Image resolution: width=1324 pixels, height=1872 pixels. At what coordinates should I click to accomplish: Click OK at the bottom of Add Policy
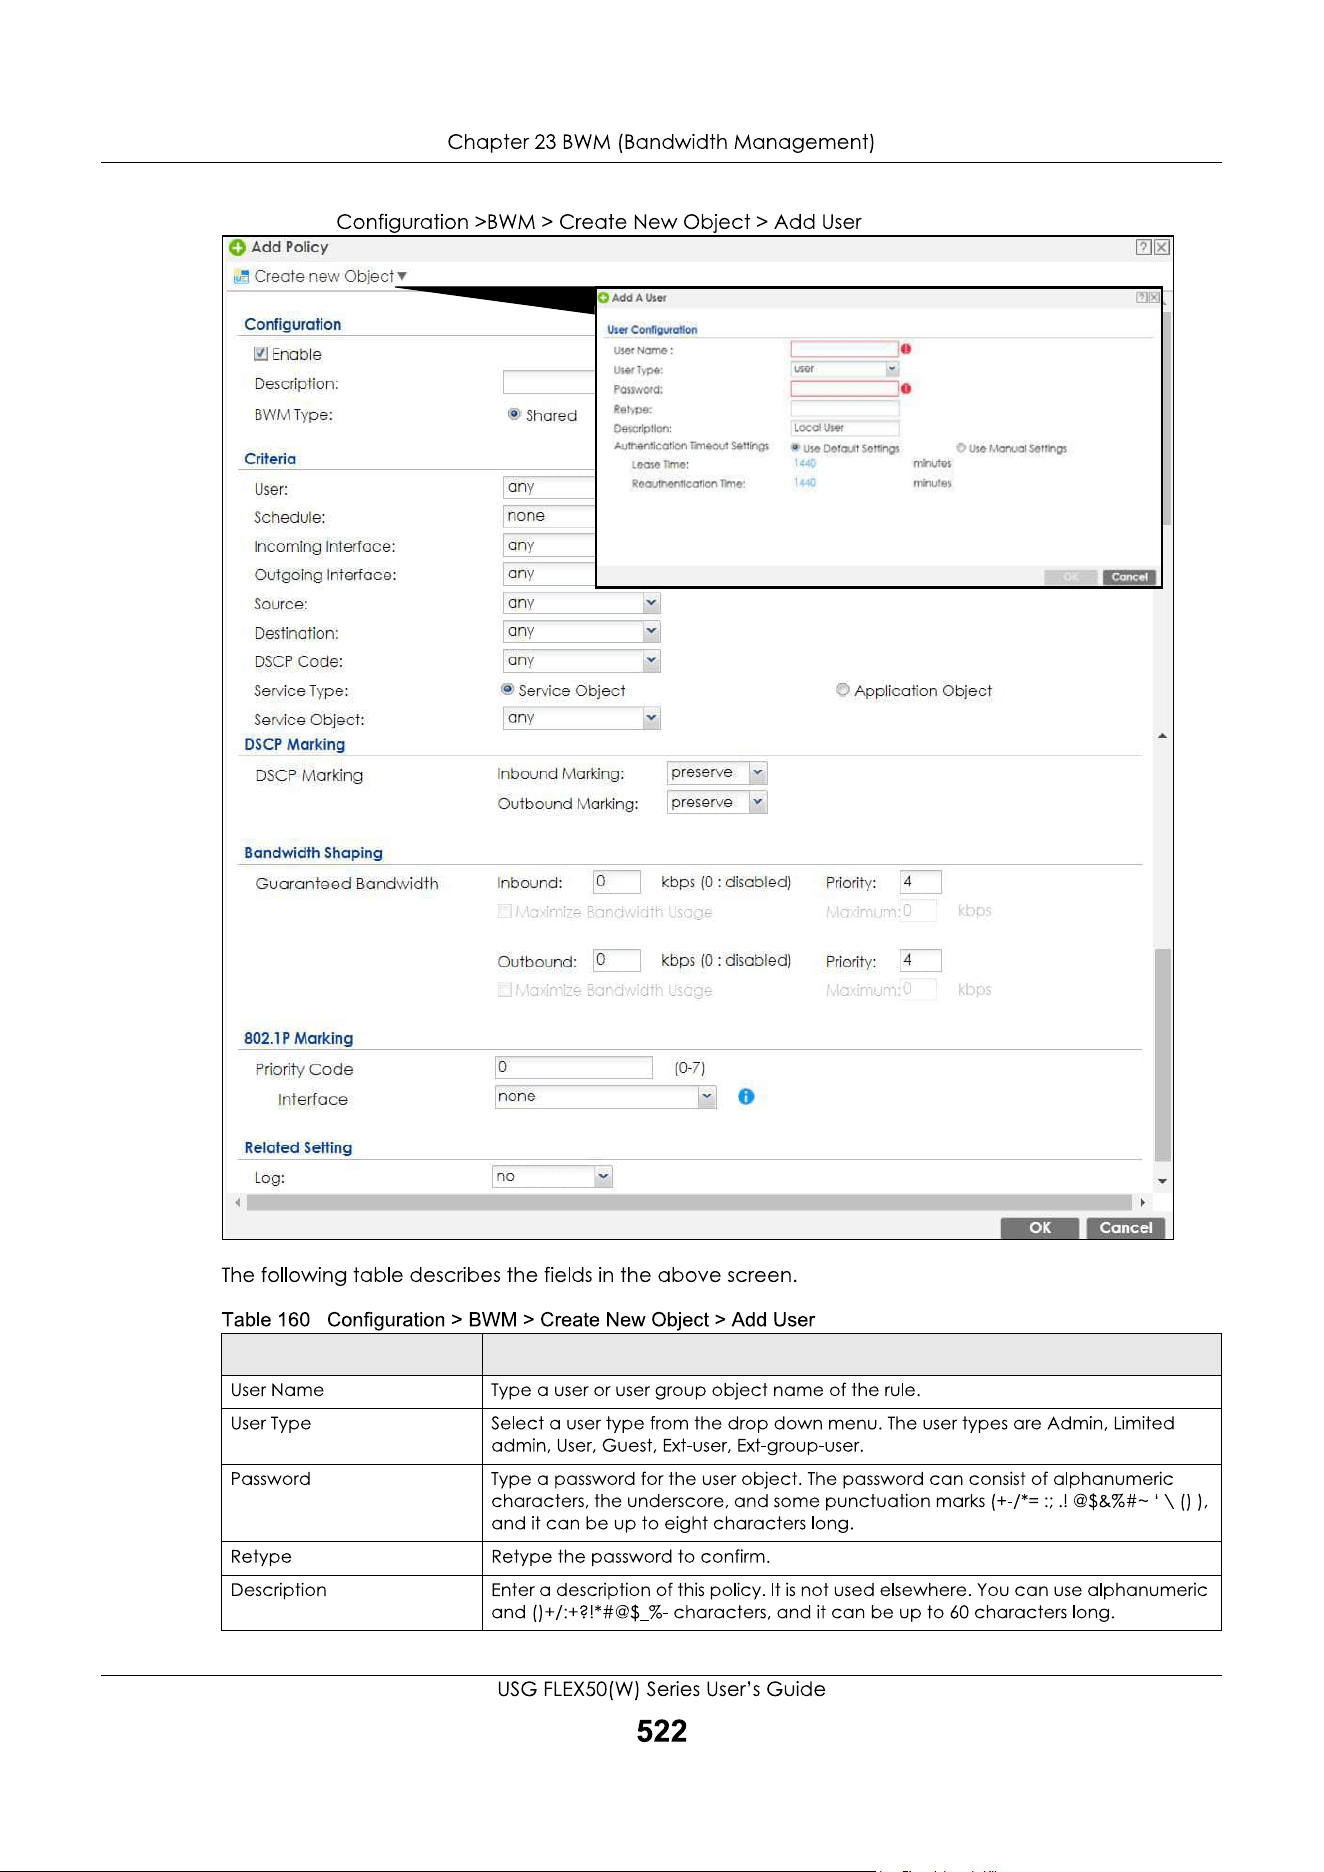pyautogui.click(x=1040, y=1228)
